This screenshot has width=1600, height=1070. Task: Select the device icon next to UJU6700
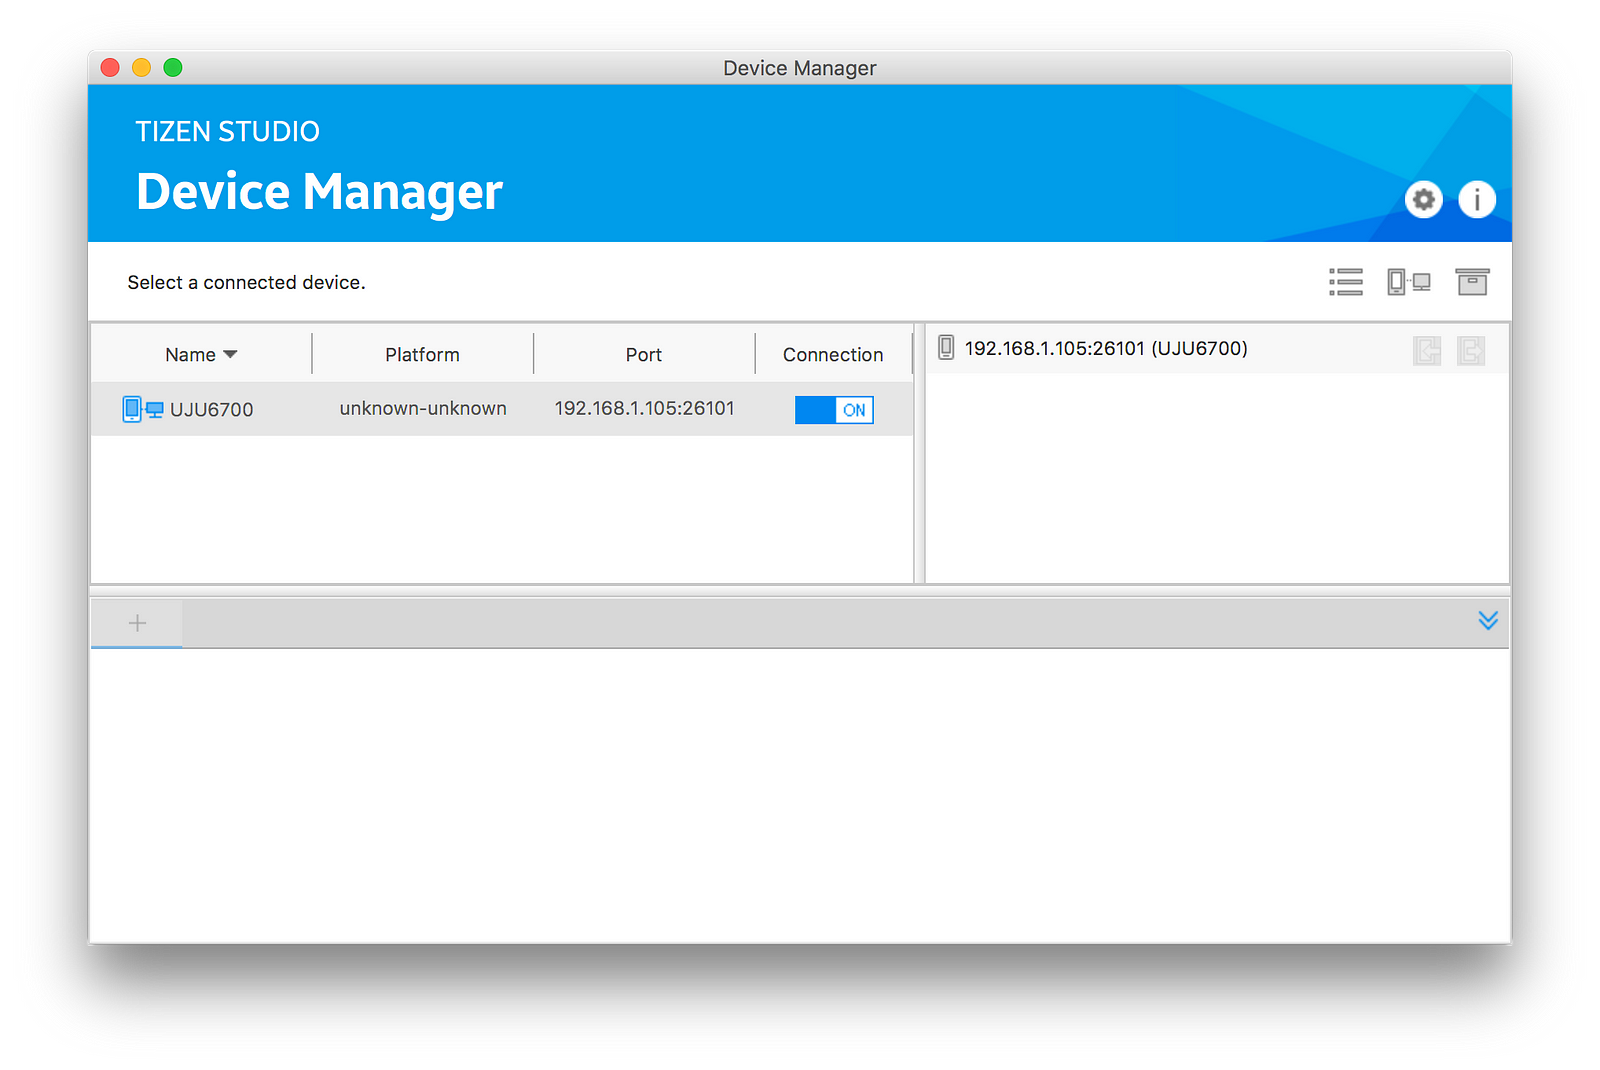pos(143,409)
